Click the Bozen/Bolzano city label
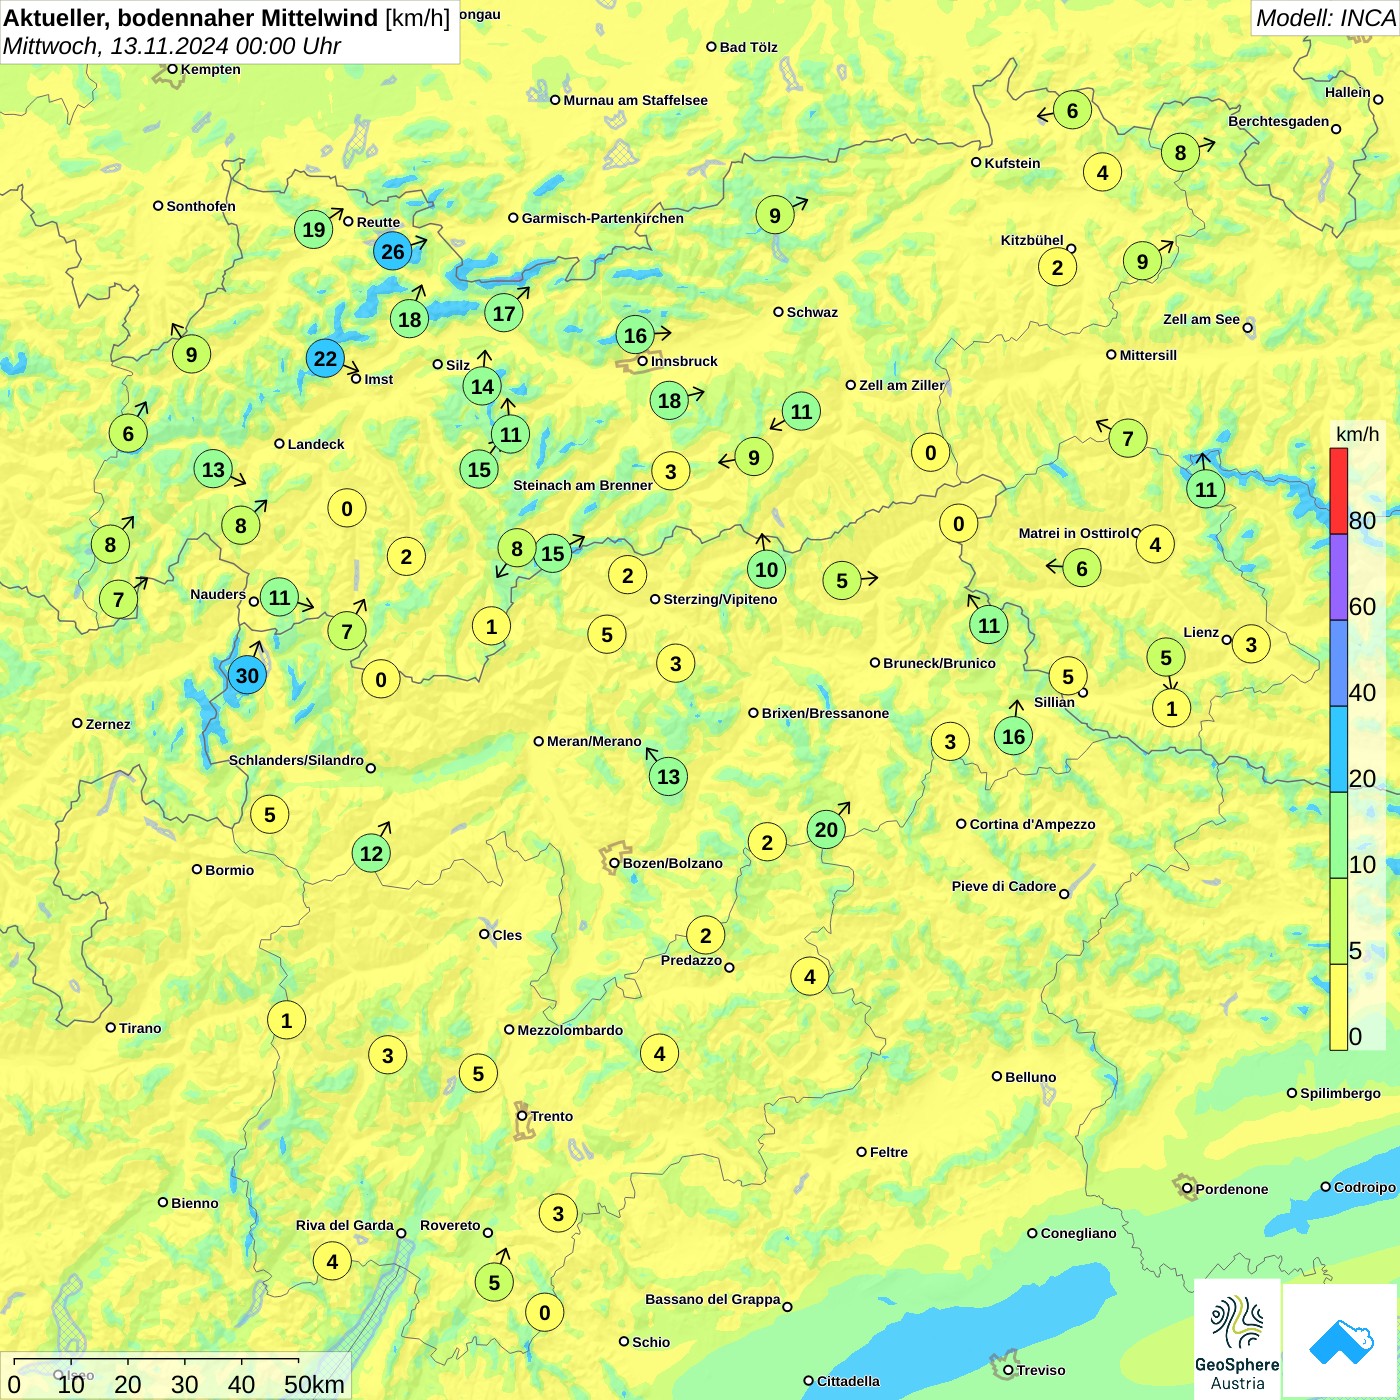This screenshot has height=1400, width=1400. click(x=672, y=863)
